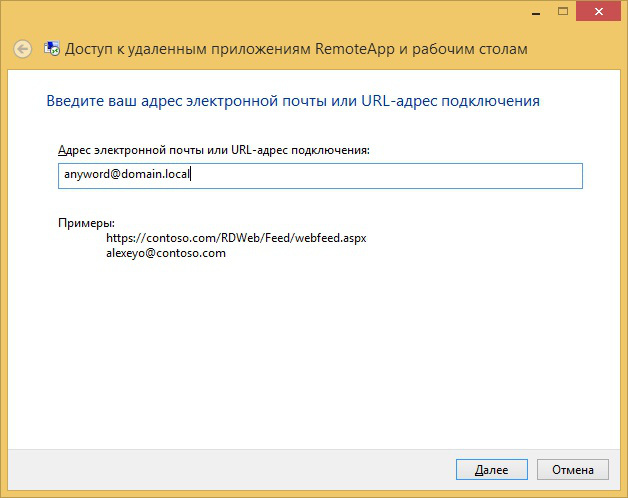This screenshot has height=498, width=628.
Task: Click the back arrow in the header
Action: [x=22, y=48]
